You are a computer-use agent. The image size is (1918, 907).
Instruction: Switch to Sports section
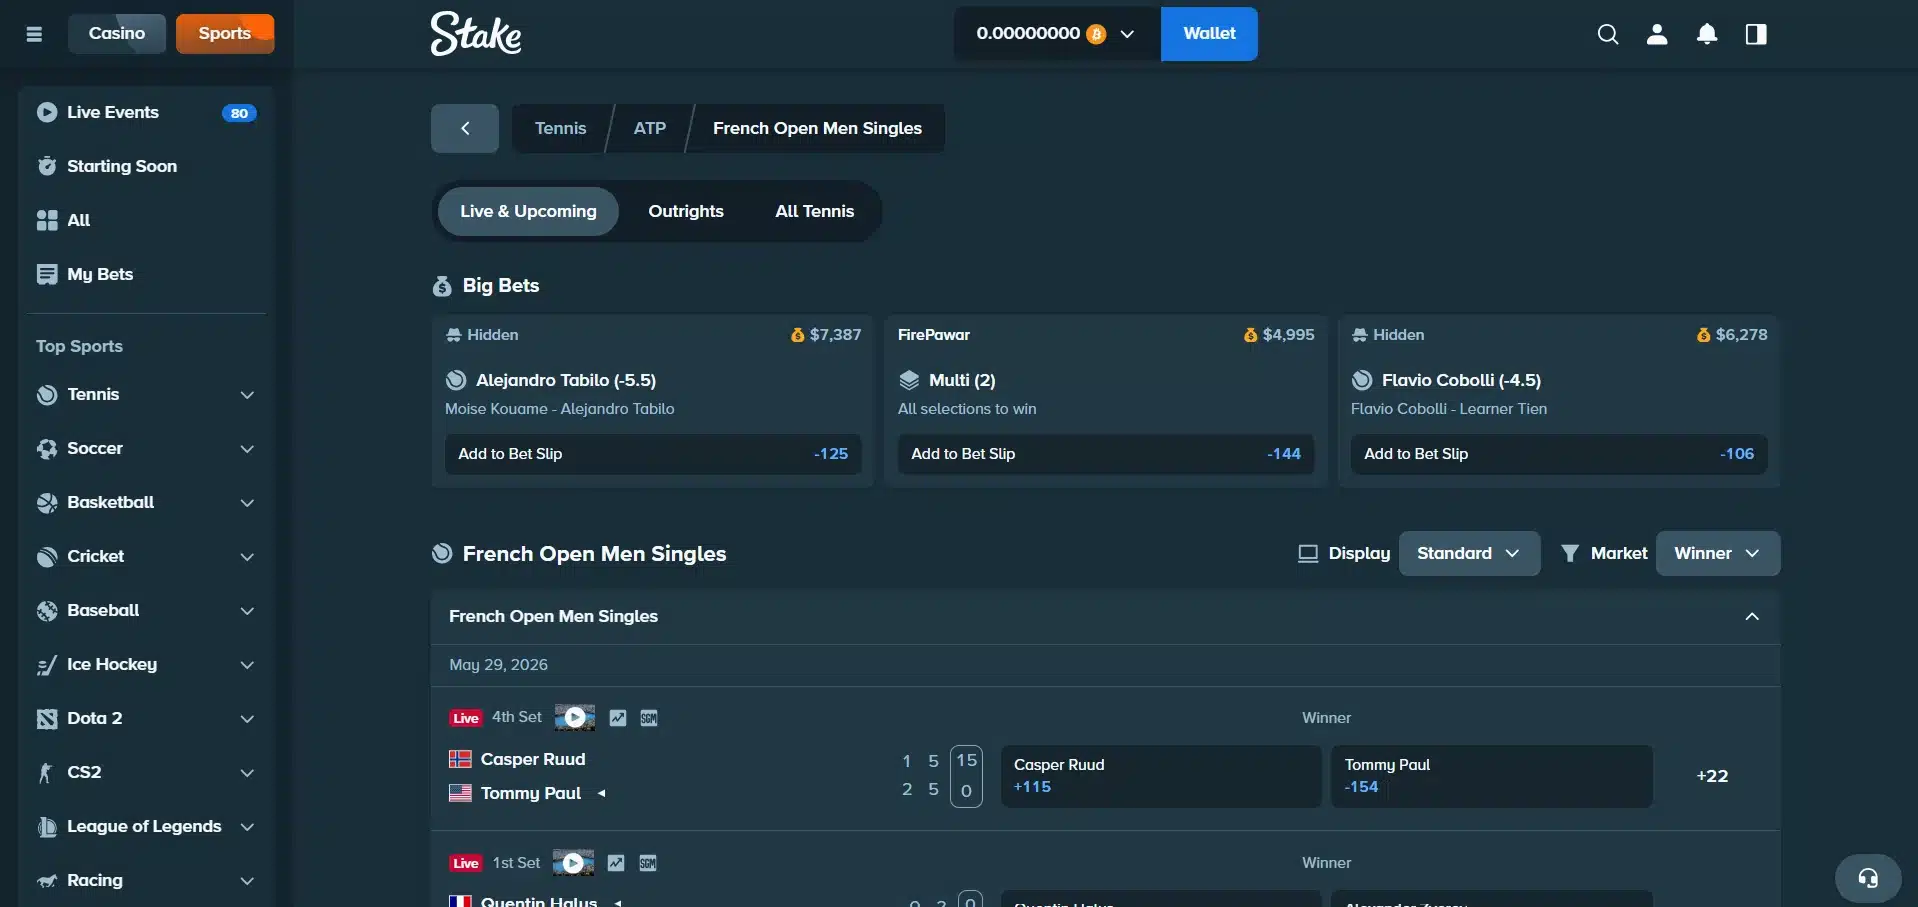(225, 34)
